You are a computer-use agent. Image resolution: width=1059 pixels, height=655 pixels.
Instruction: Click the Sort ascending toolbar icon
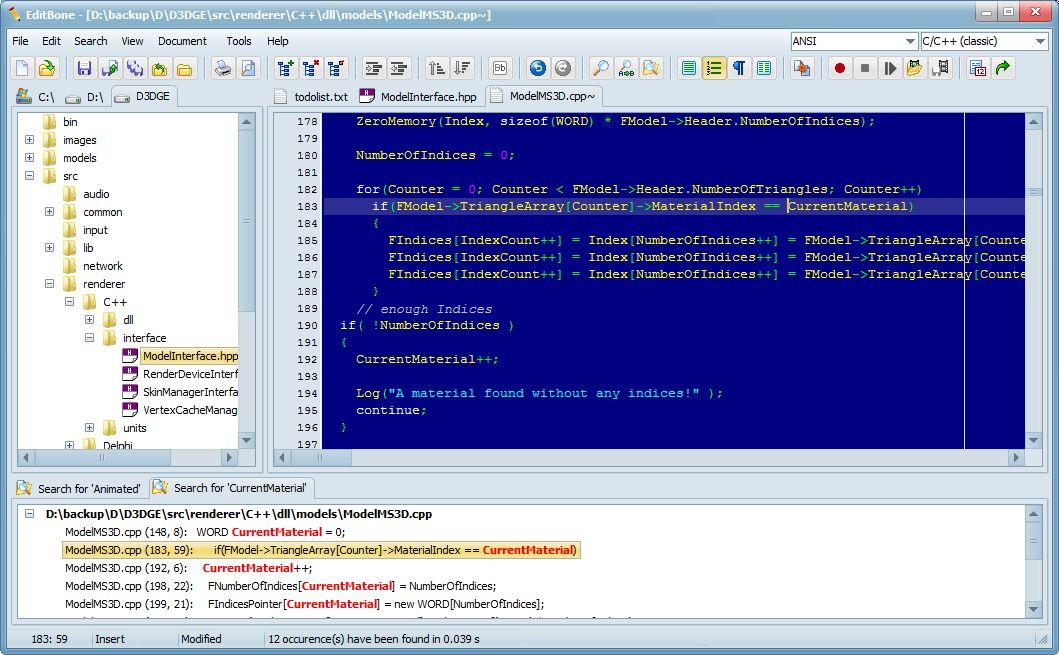437,68
